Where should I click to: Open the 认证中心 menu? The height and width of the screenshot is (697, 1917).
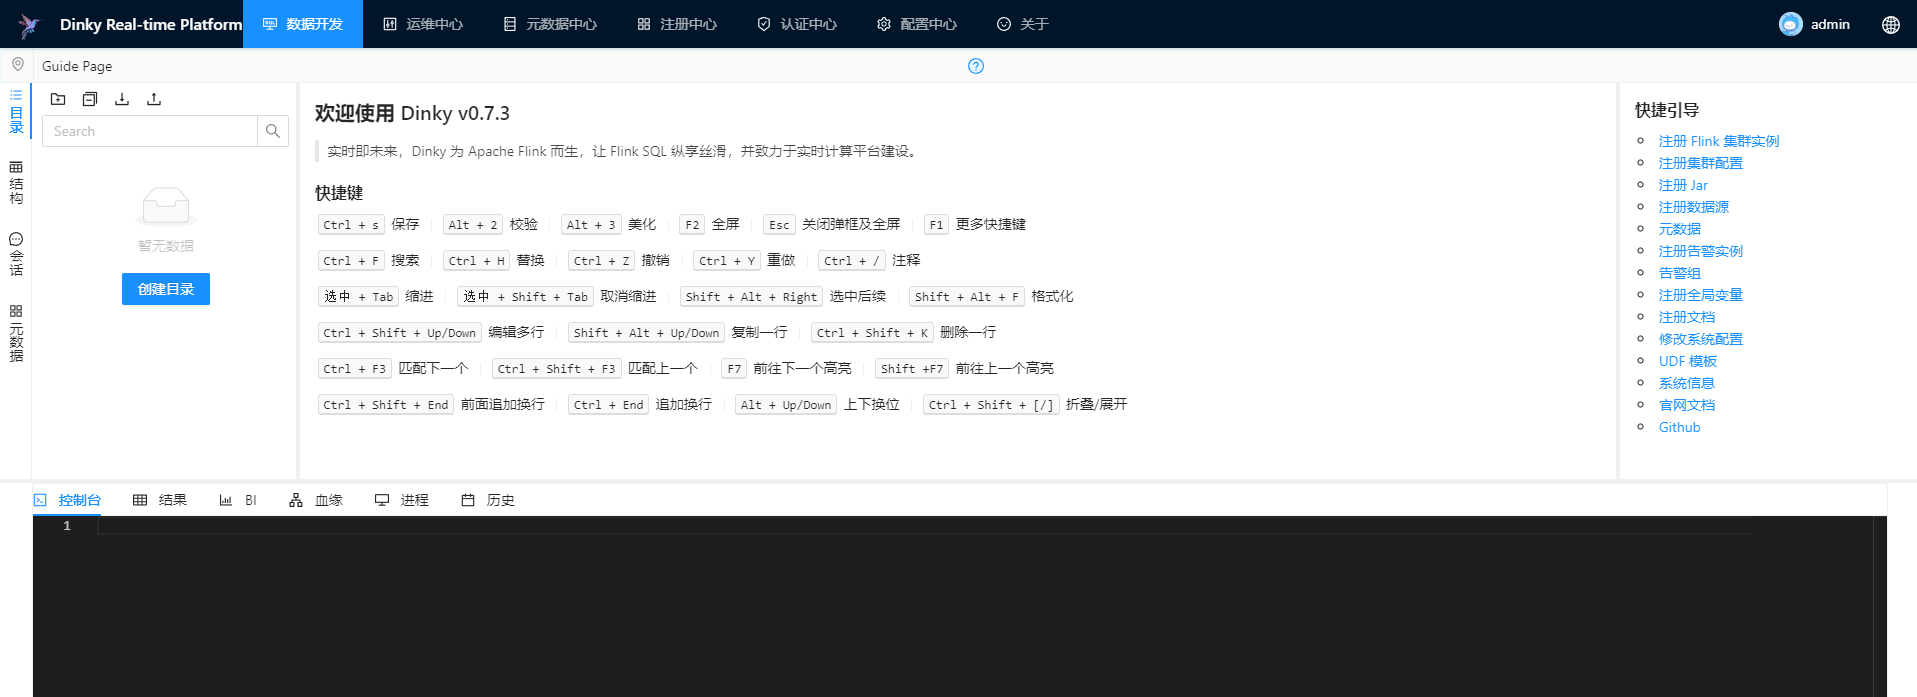(x=797, y=24)
